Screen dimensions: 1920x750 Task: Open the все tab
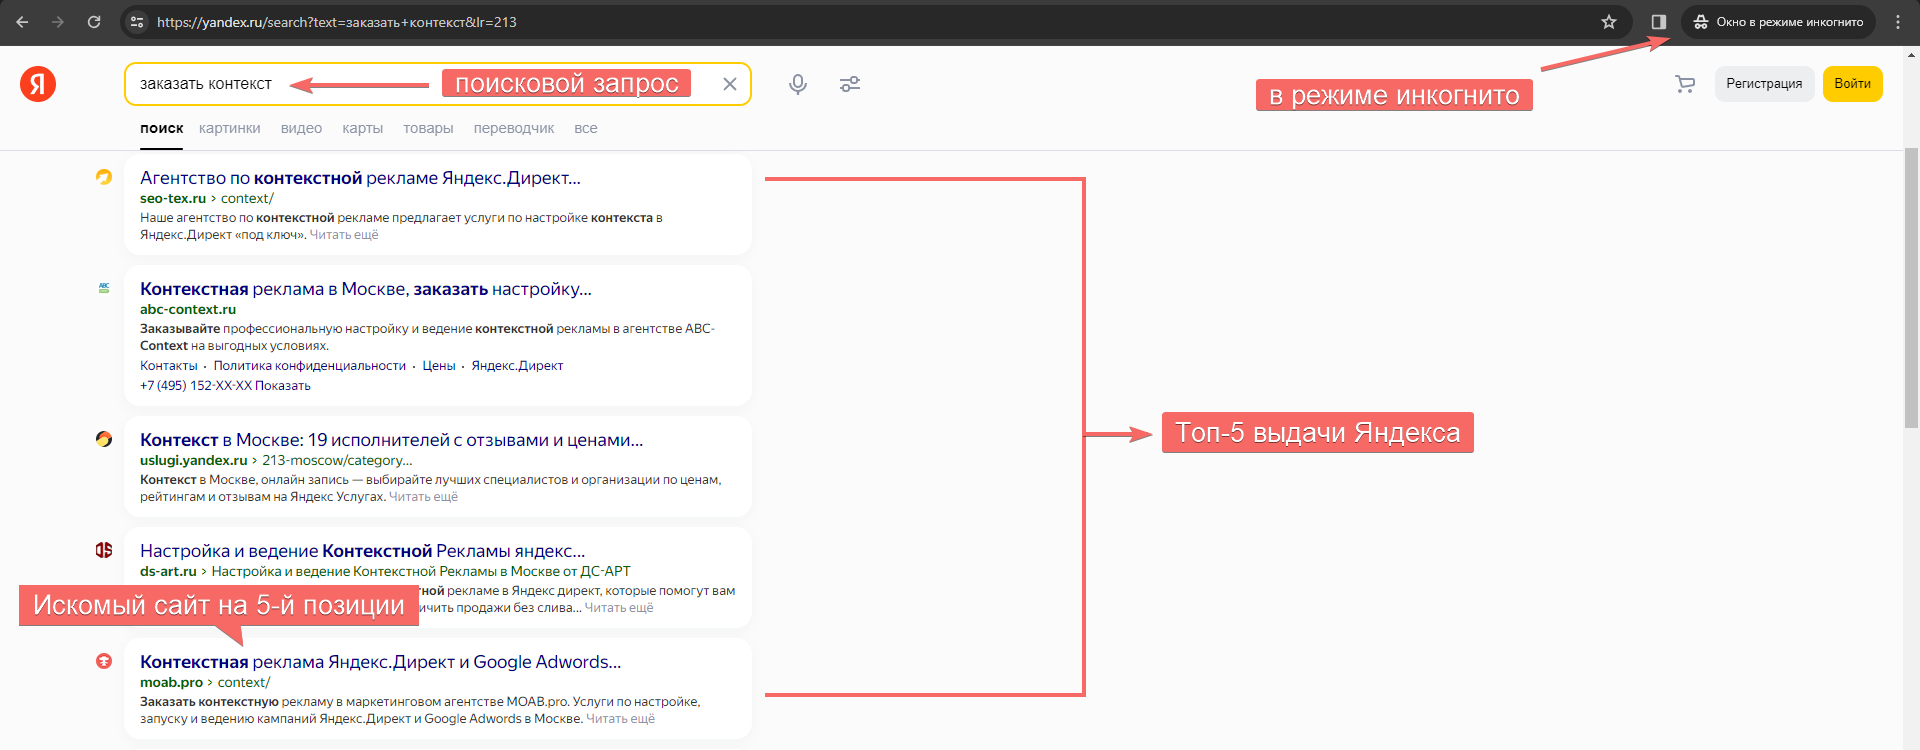(x=586, y=128)
